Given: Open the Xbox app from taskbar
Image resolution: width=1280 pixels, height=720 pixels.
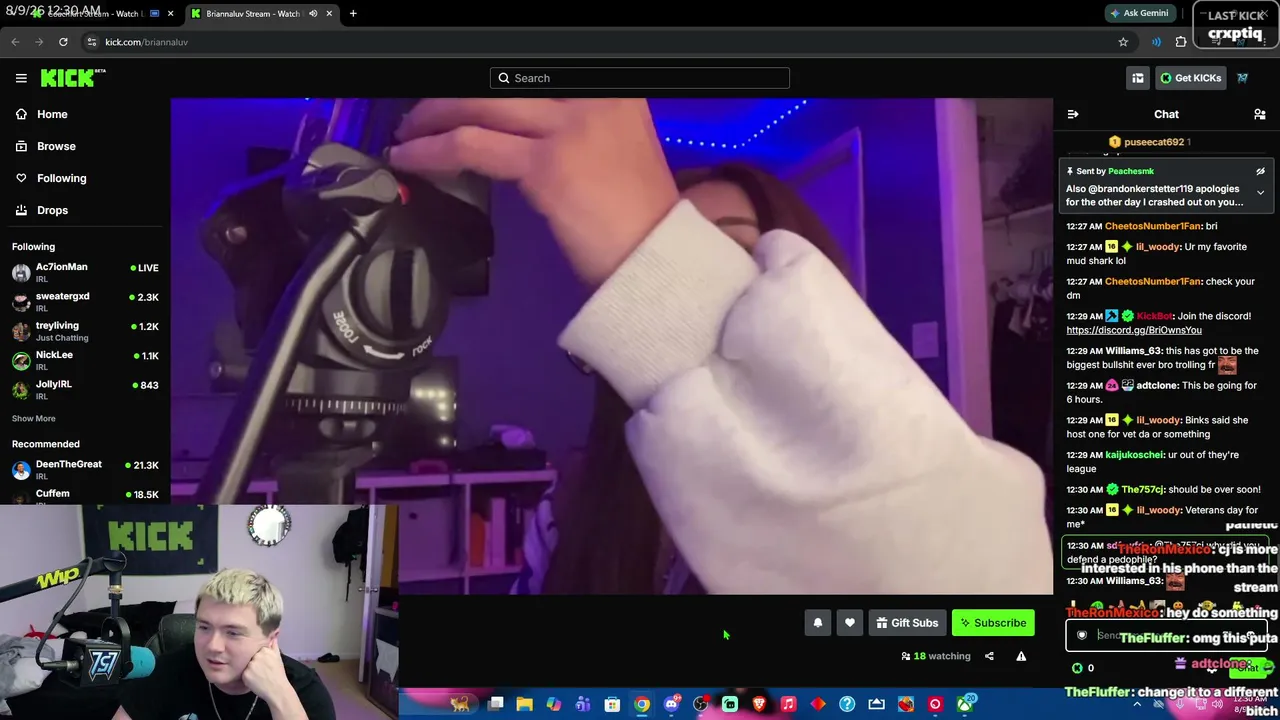Looking at the screenshot, I should tap(964, 704).
